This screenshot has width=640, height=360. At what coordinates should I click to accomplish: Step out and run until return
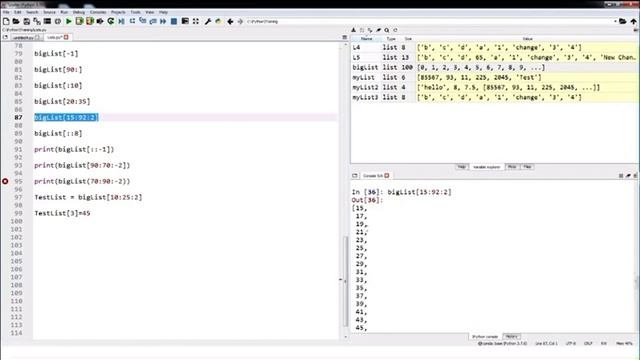coord(153,21)
